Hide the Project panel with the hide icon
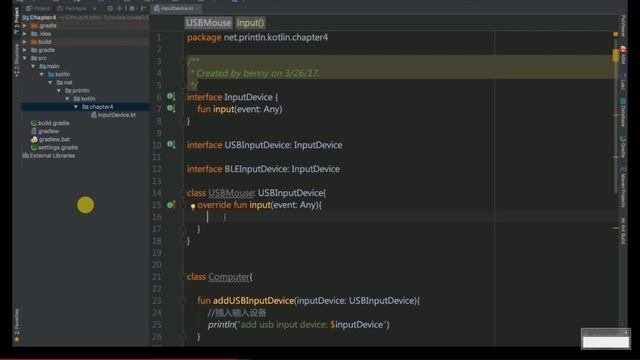The height and width of the screenshot is (360, 640). coord(143,8)
